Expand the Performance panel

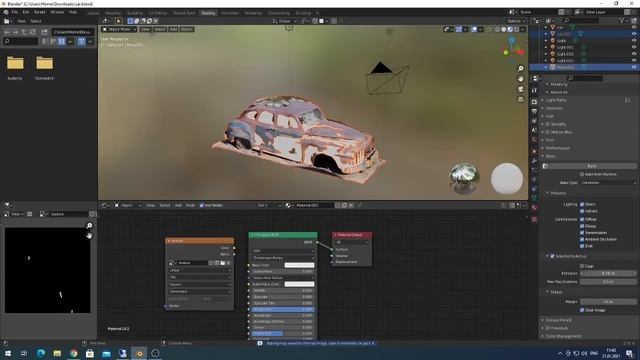tap(558, 148)
